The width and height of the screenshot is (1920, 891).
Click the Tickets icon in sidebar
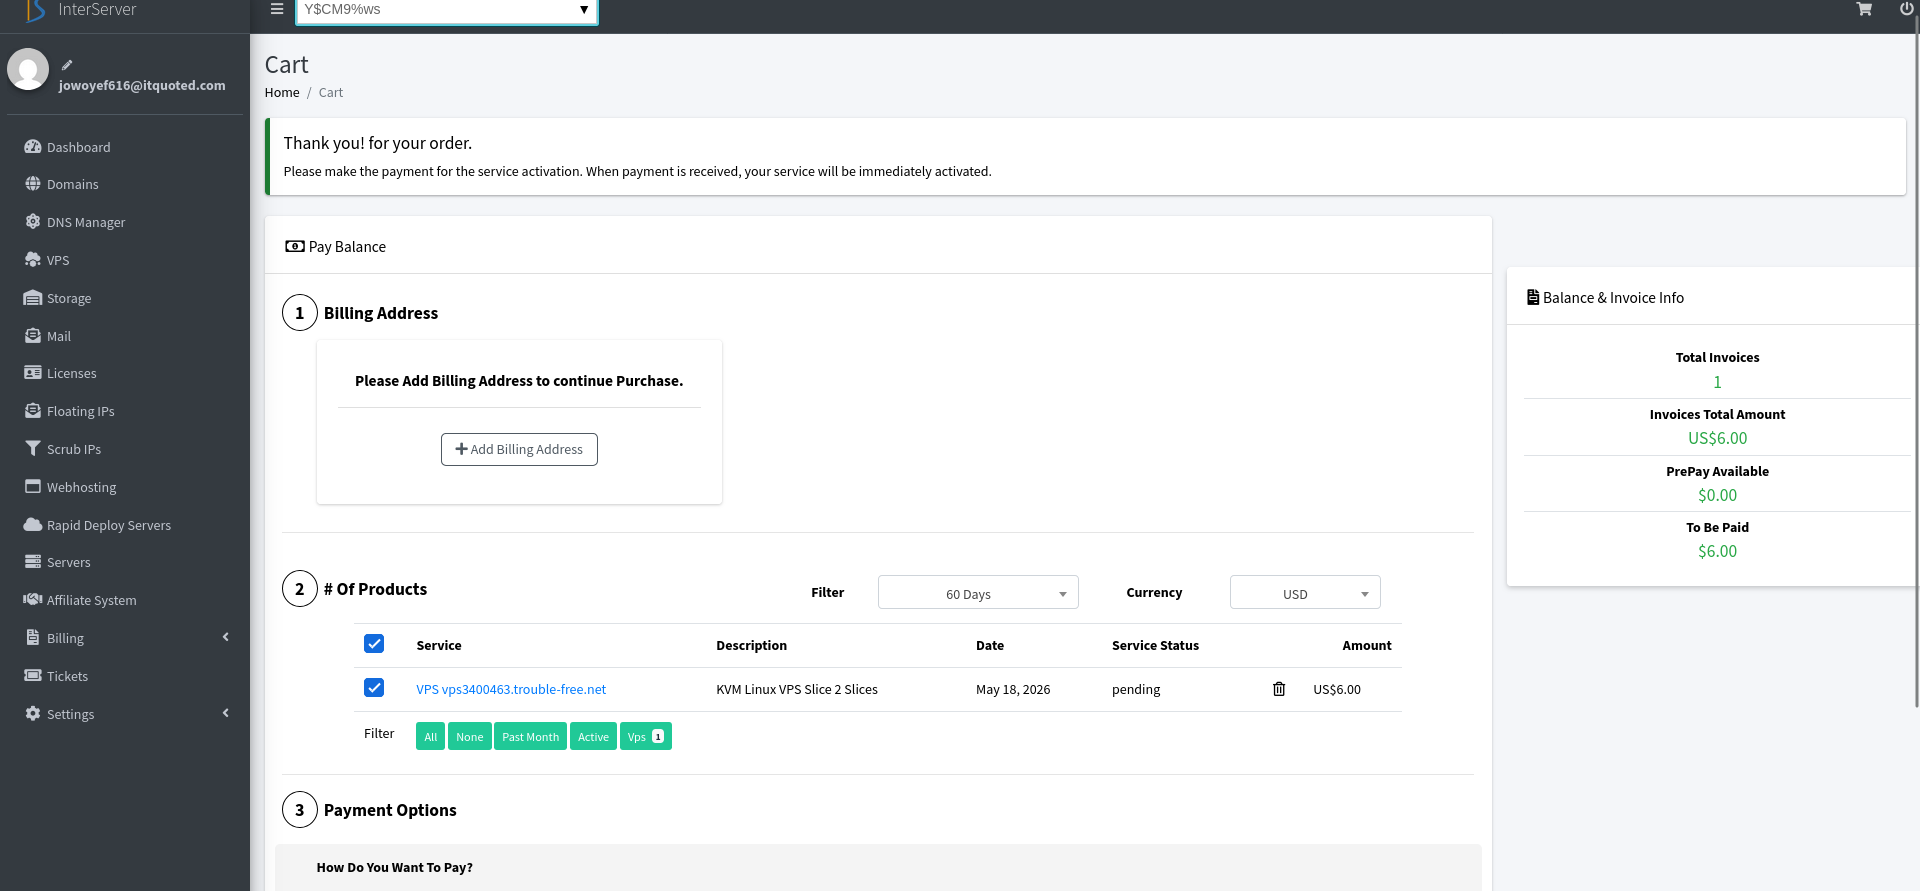(33, 676)
